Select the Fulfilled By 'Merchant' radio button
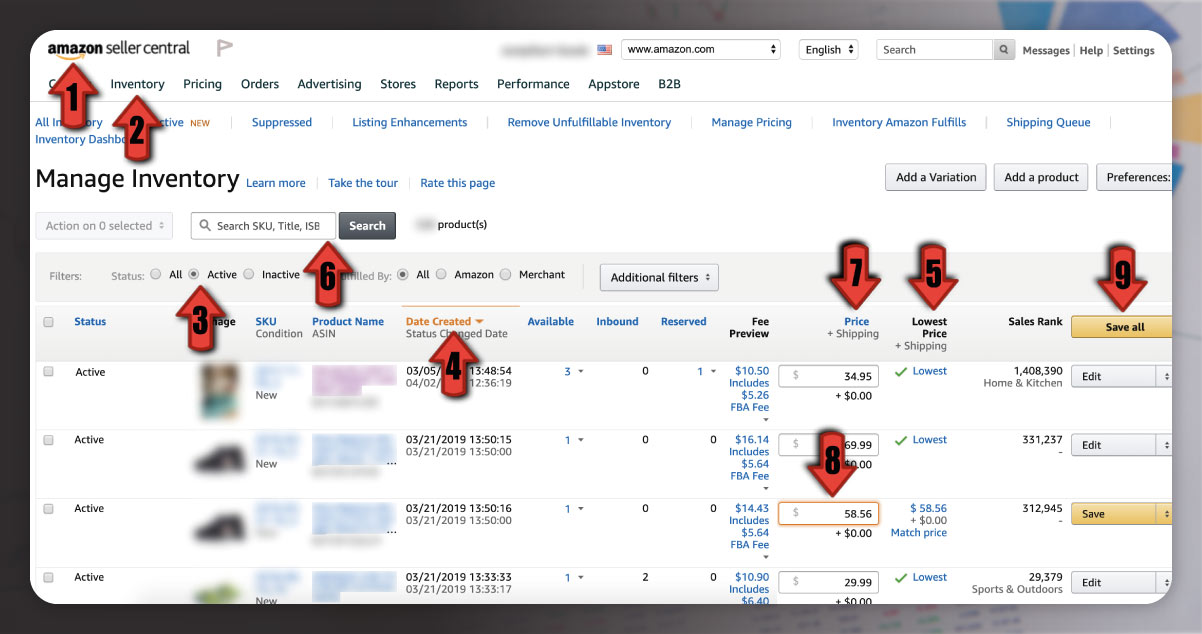The width and height of the screenshot is (1202, 634). coord(505,274)
